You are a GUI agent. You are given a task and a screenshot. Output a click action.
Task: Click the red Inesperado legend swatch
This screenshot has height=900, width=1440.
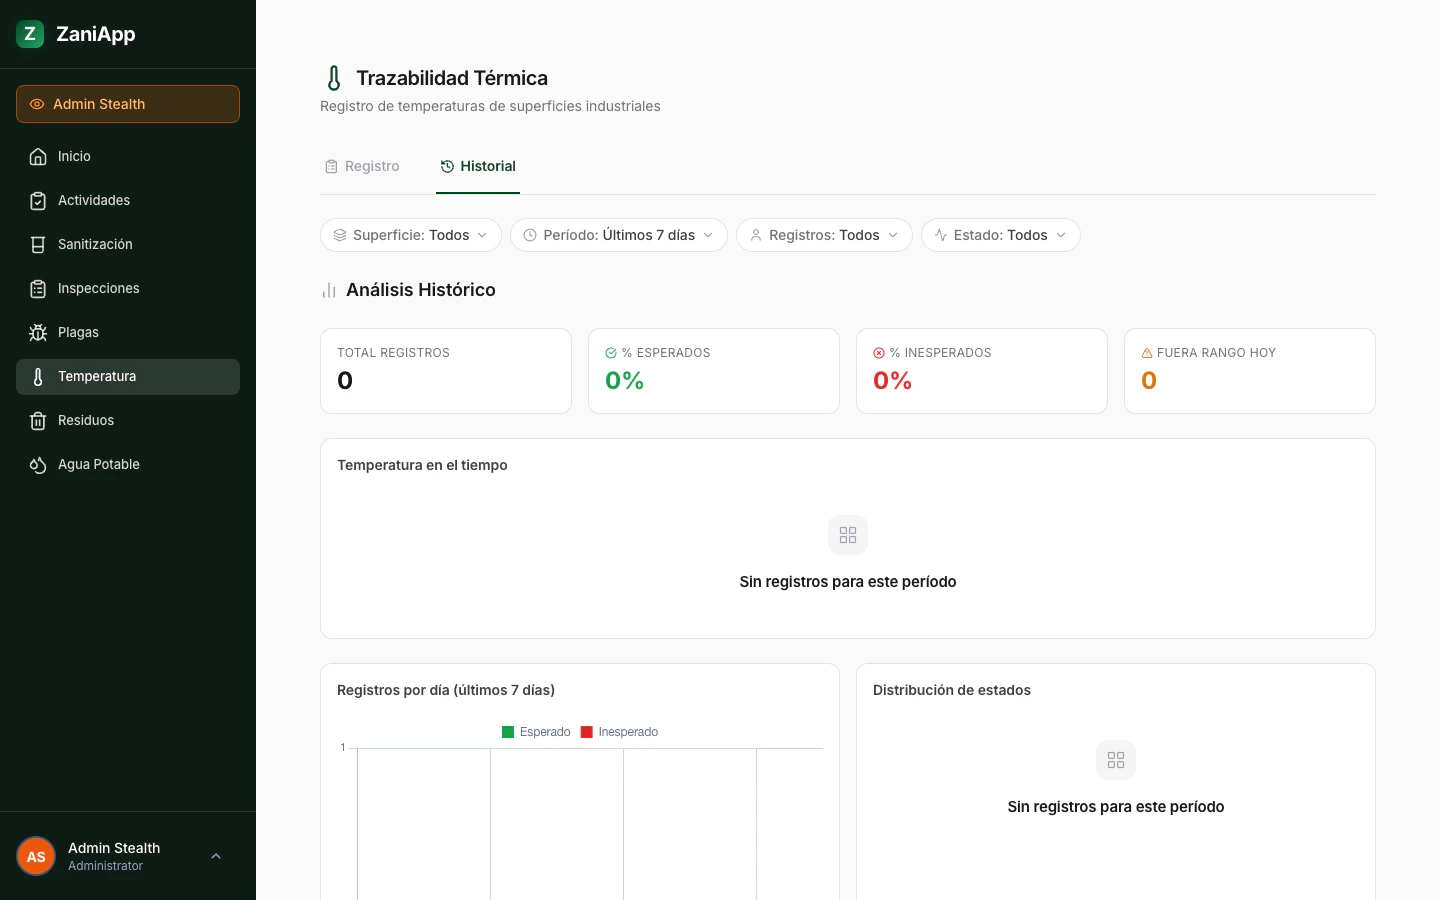[x=587, y=732]
